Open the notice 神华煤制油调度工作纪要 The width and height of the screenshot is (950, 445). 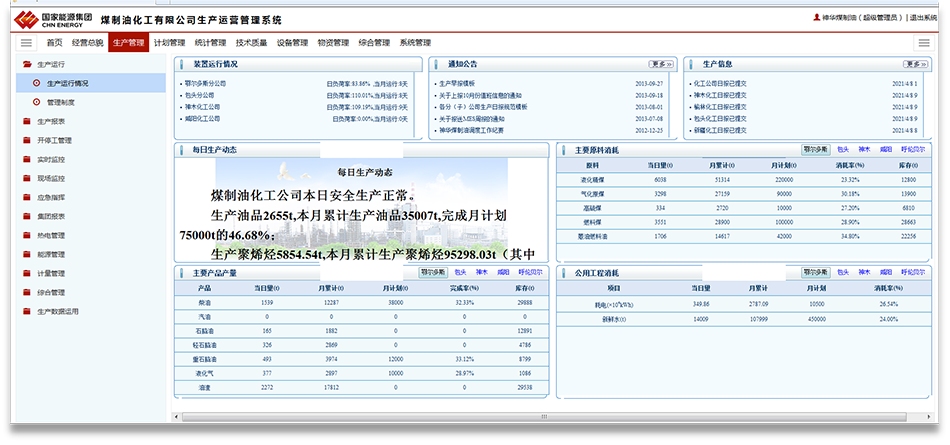click(x=471, y=130)
